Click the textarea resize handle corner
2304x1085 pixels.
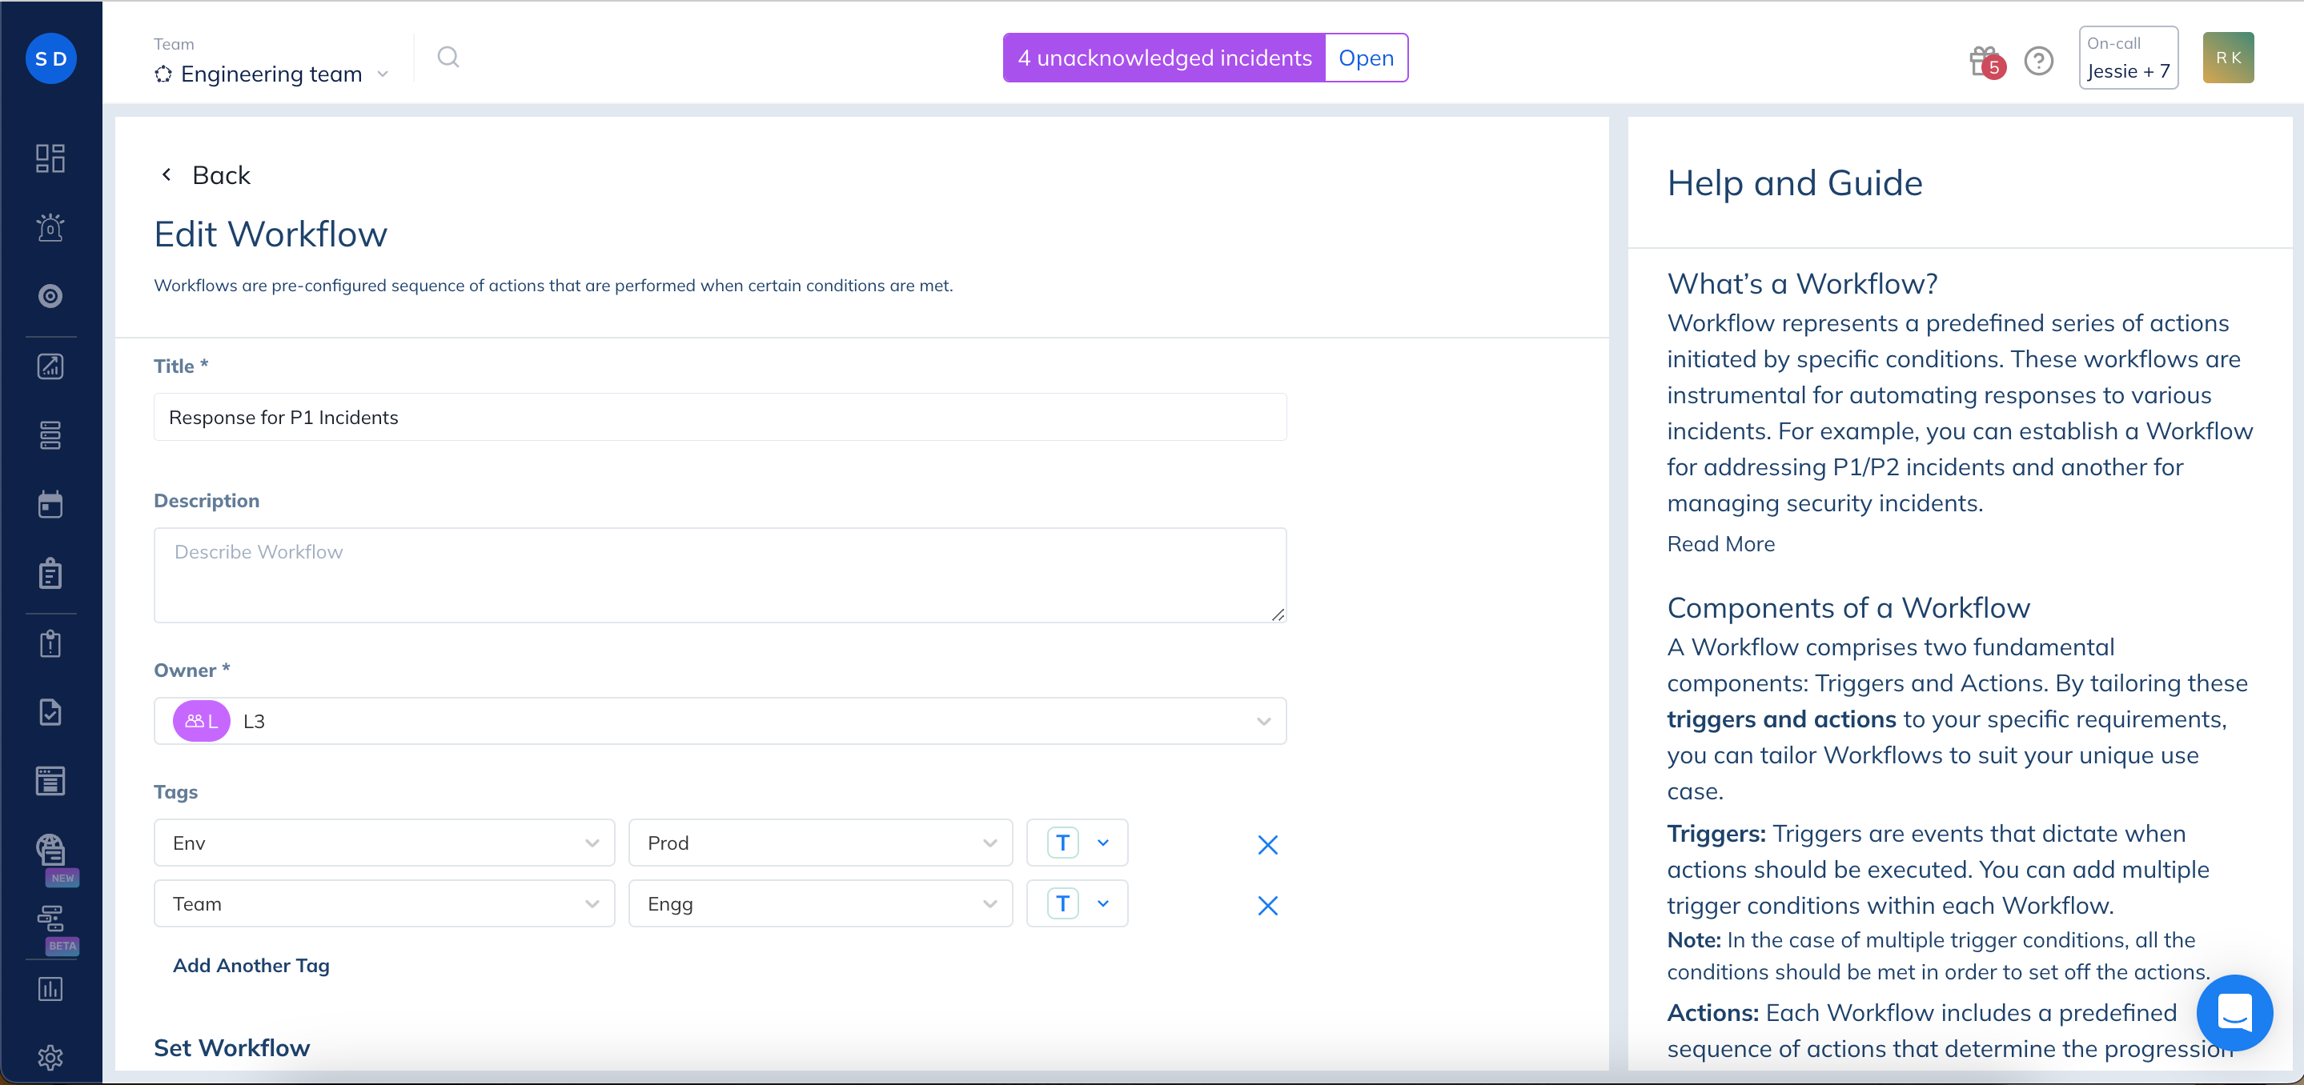coord(1278,614)
